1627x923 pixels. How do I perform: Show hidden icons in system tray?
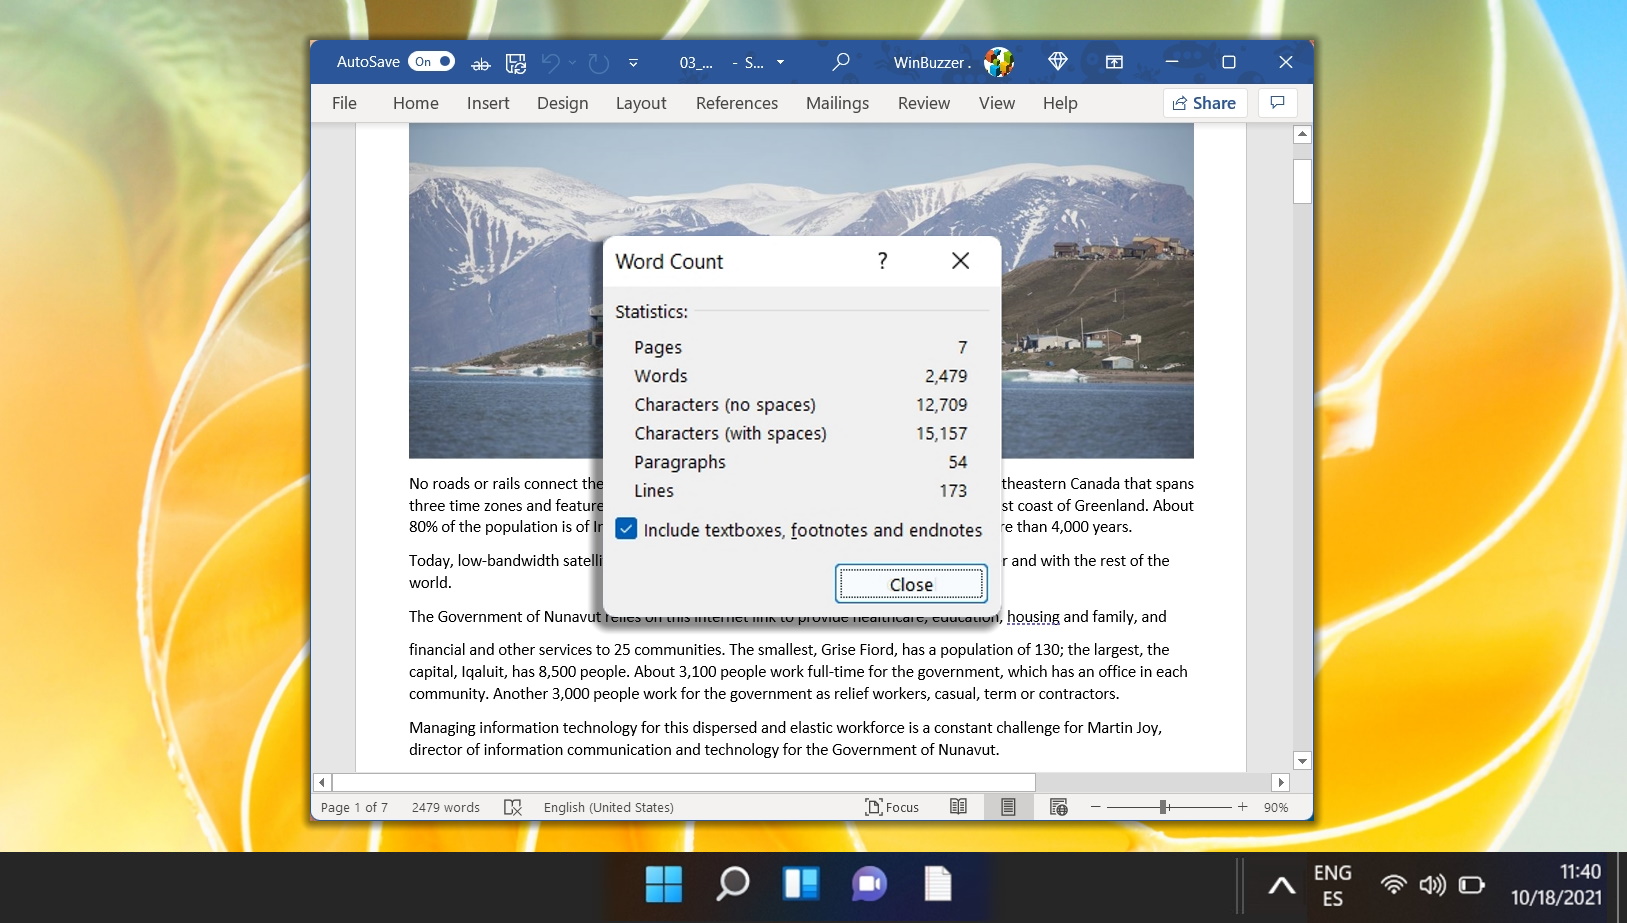[1282, 885]
